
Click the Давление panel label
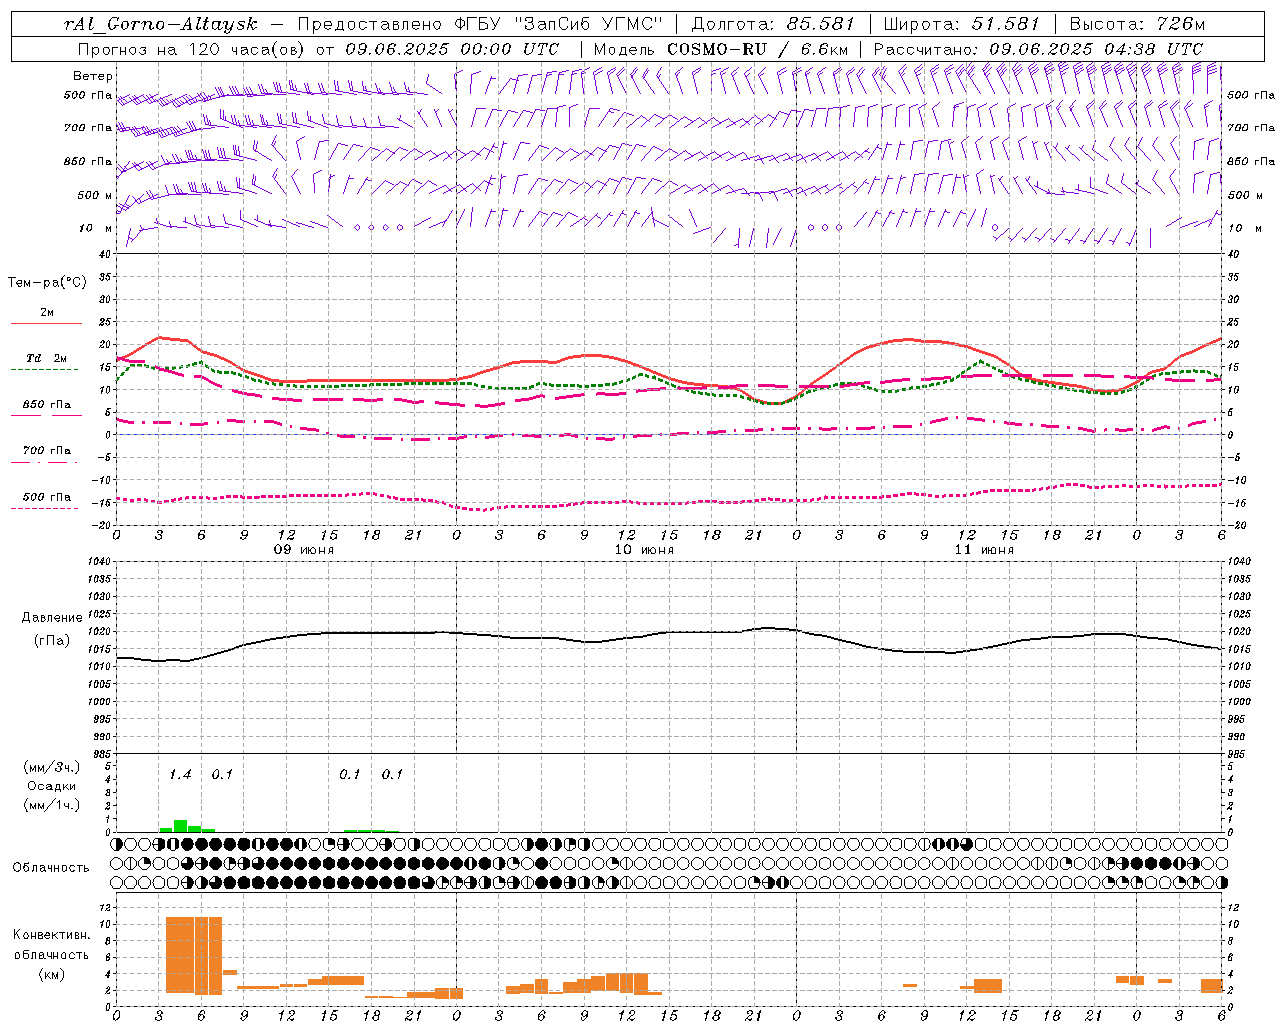pyautogui.click(x=52, y=618)
